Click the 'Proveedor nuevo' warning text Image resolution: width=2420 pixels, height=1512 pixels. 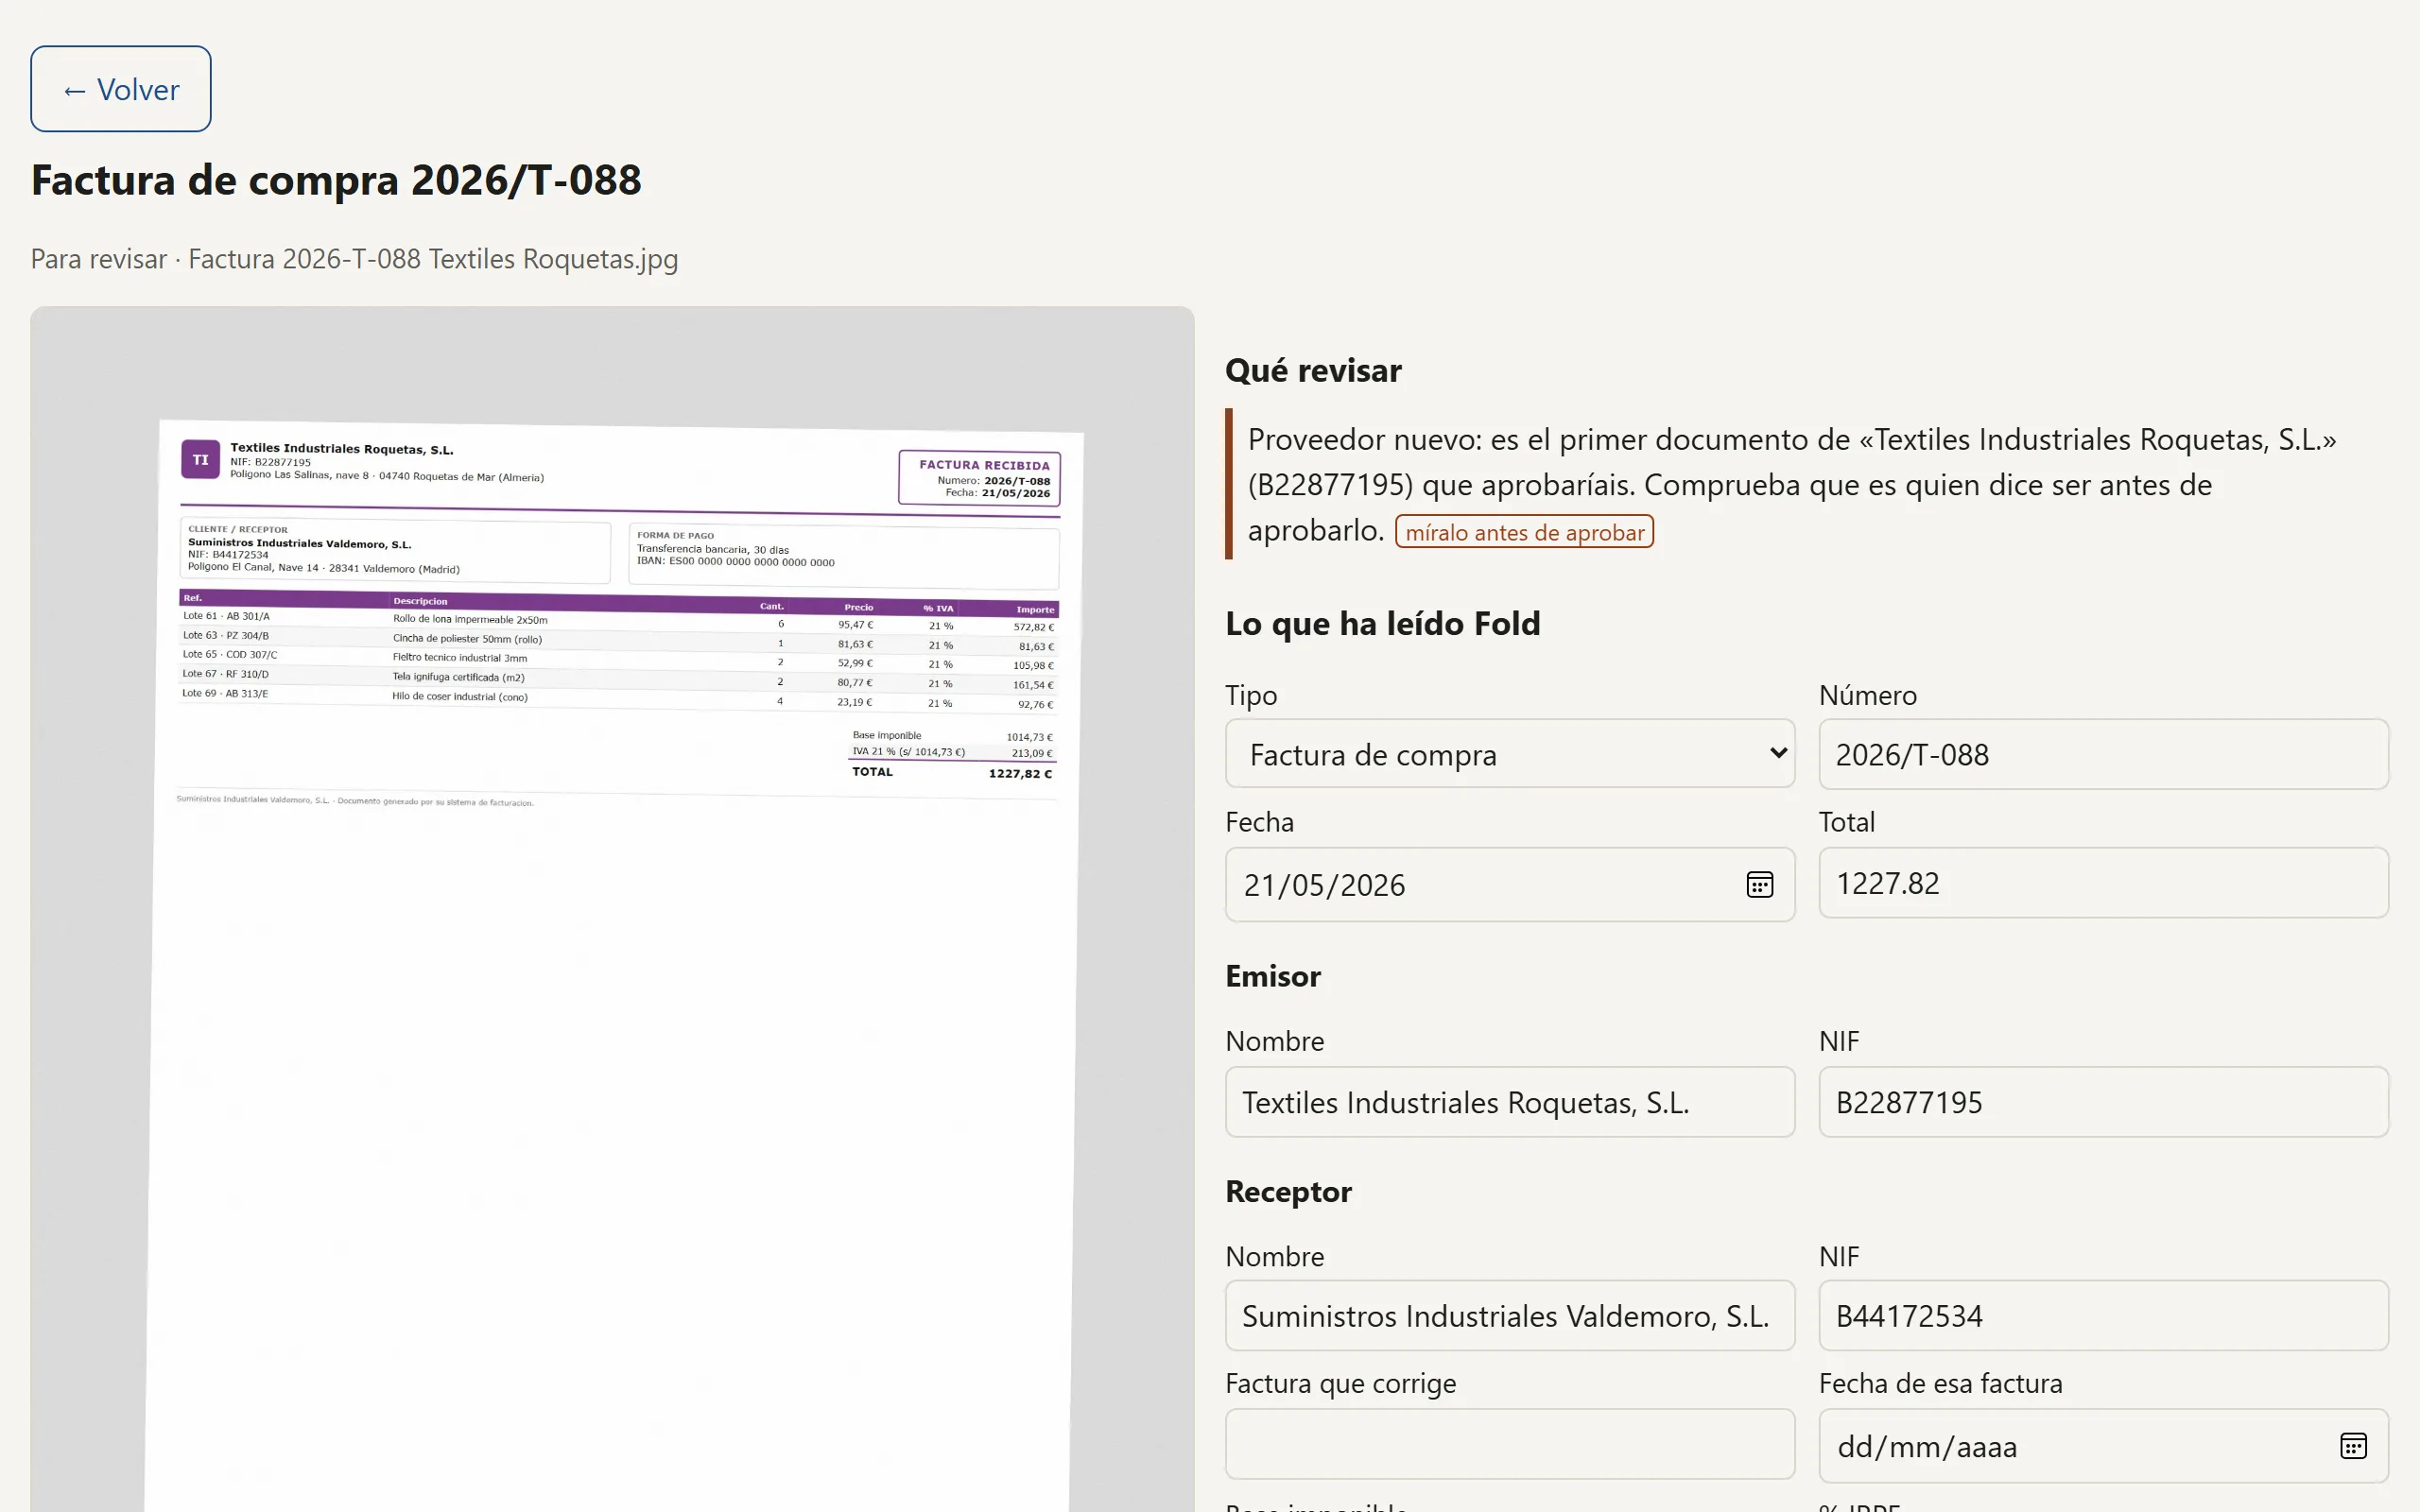1792,484
